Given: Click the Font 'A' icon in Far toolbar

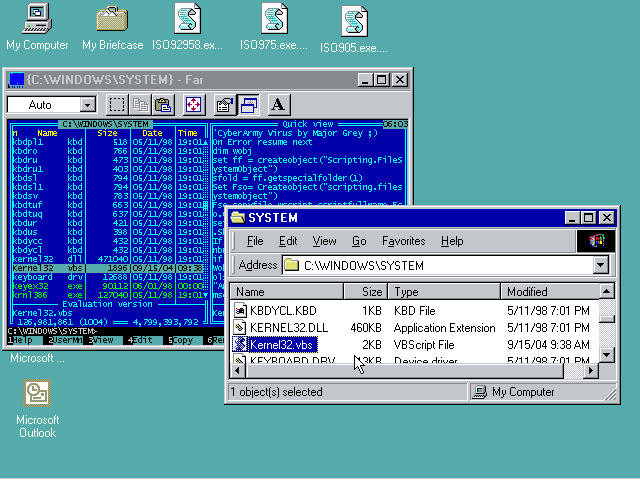Looking at the screenshot, I should tap(279, 105).
